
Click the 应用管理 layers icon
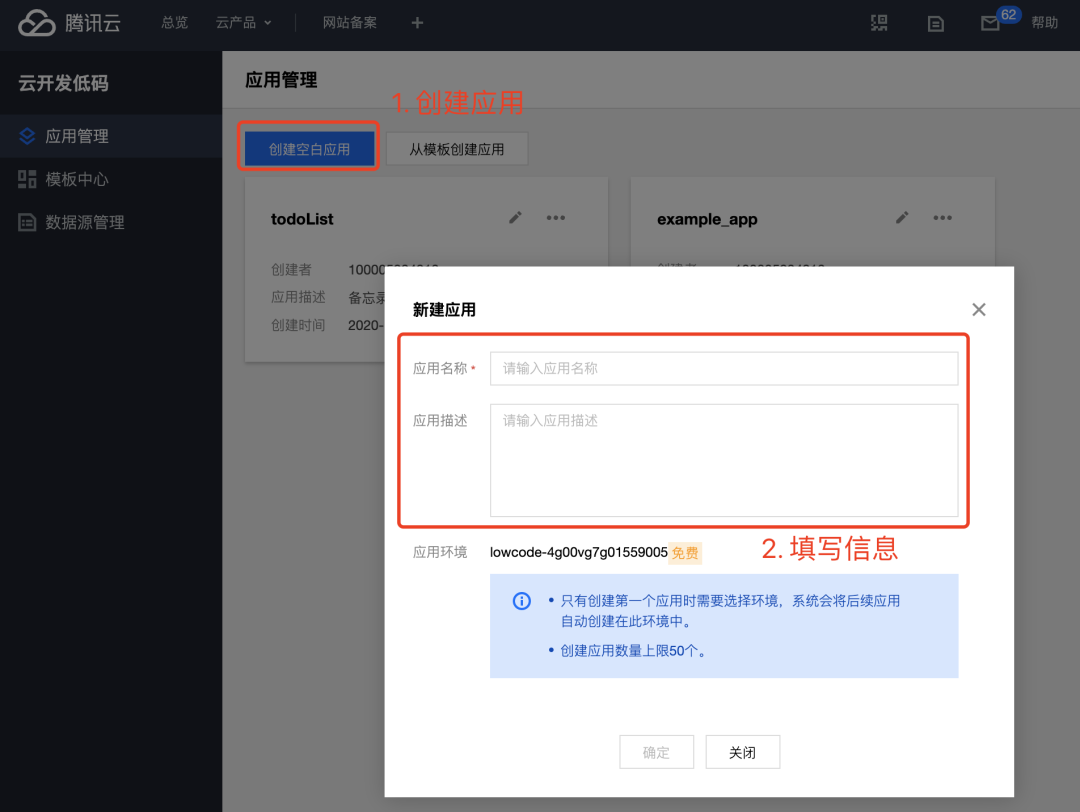(27, 136)
